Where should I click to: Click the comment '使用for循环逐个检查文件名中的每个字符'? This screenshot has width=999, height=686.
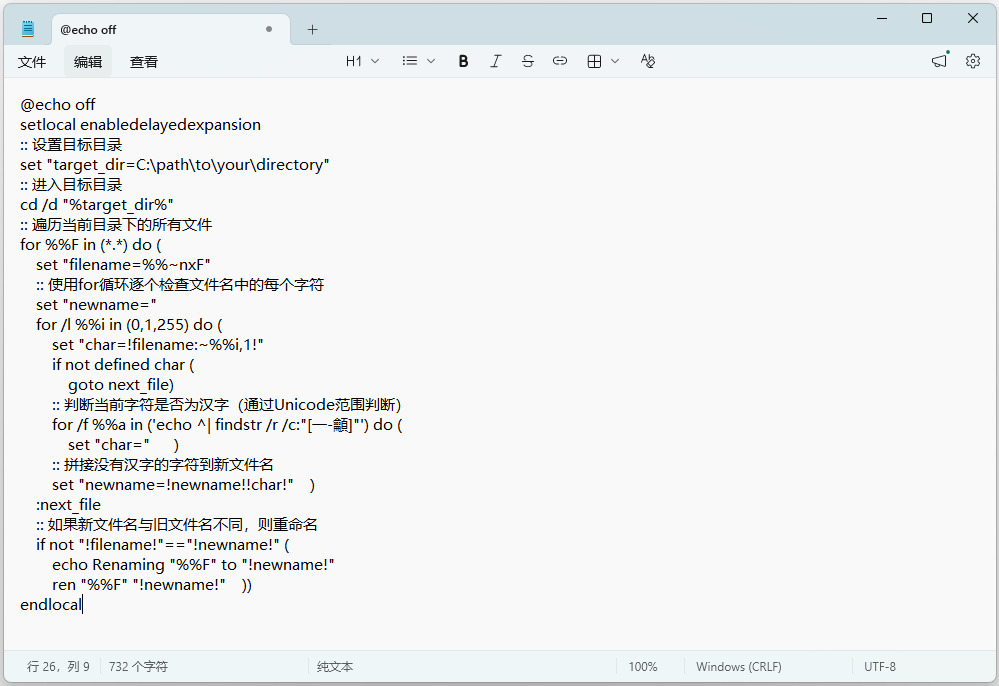(185, 285)
